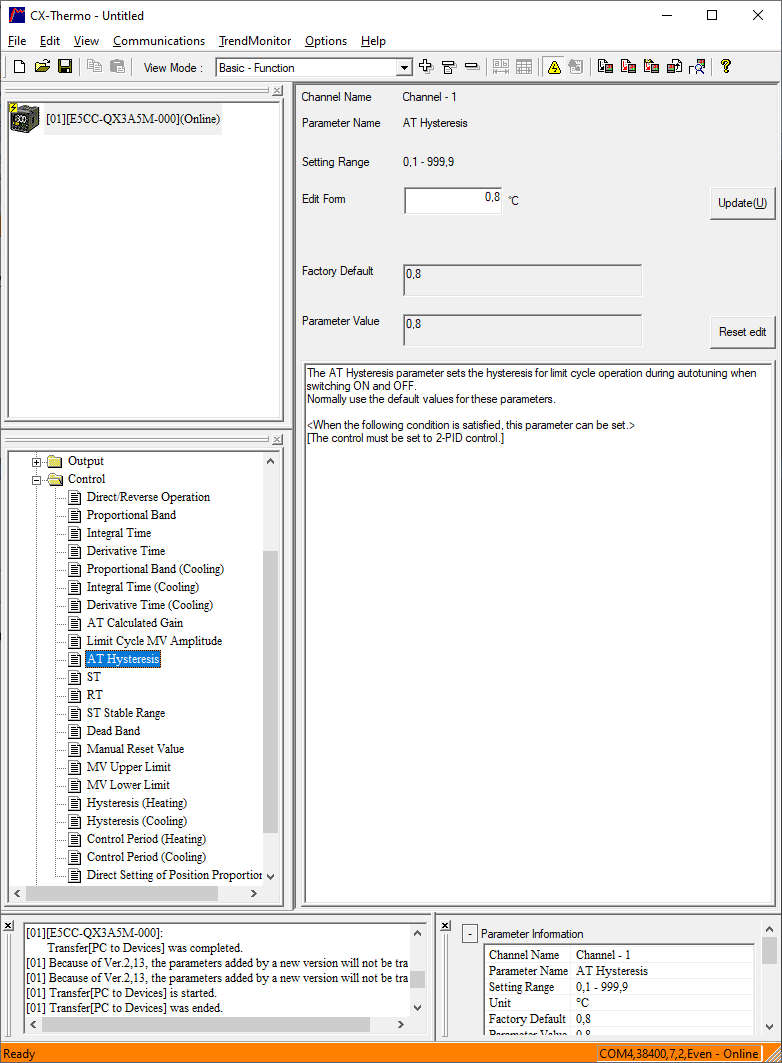Select Control Period (Cooling) parameter

pos(146,857)
